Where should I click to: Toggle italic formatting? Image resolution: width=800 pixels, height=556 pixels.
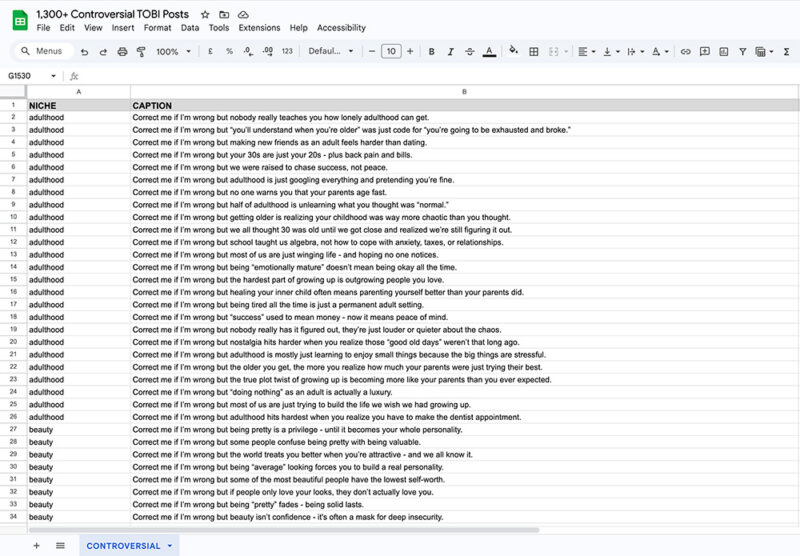[x=450, y=51]
